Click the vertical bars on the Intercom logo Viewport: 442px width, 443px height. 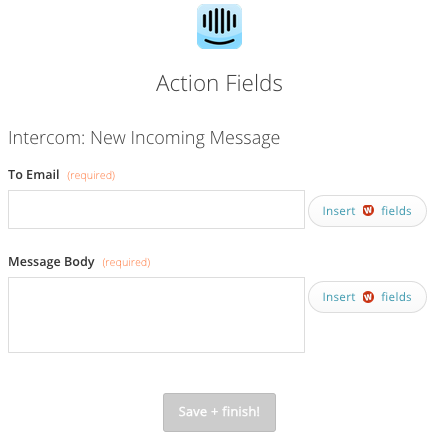tap(219, 21)
